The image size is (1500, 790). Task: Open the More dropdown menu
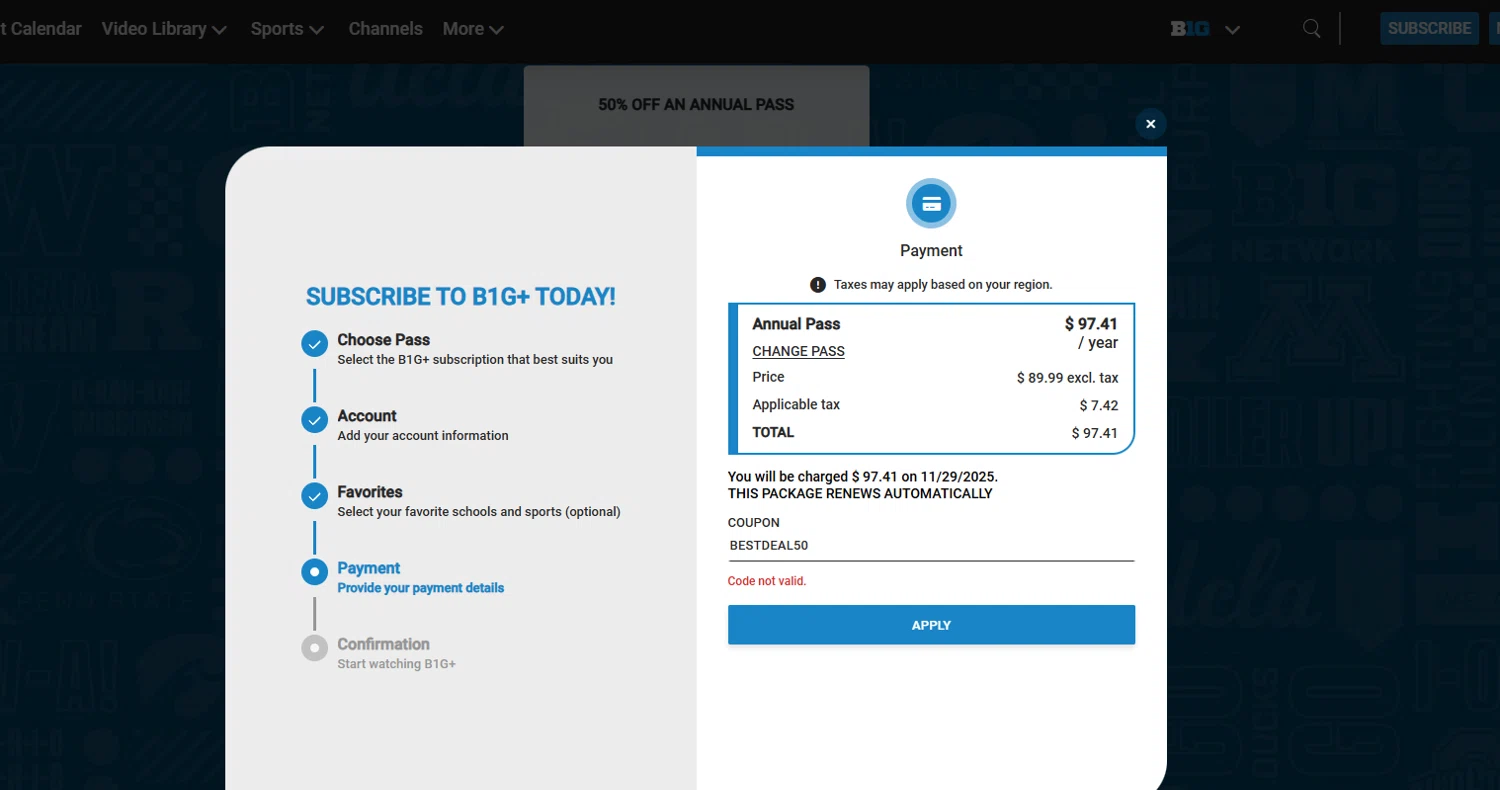point(473,29)
